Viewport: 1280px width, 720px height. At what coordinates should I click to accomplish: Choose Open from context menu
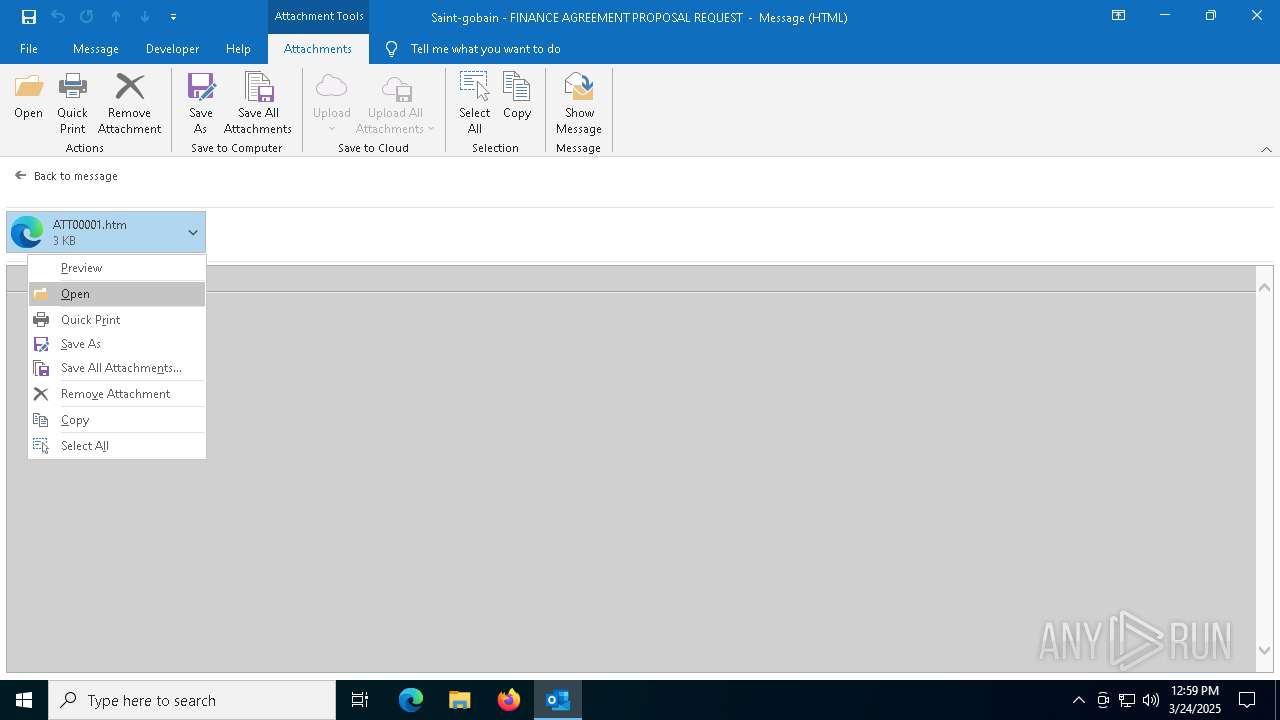[117, 294]
